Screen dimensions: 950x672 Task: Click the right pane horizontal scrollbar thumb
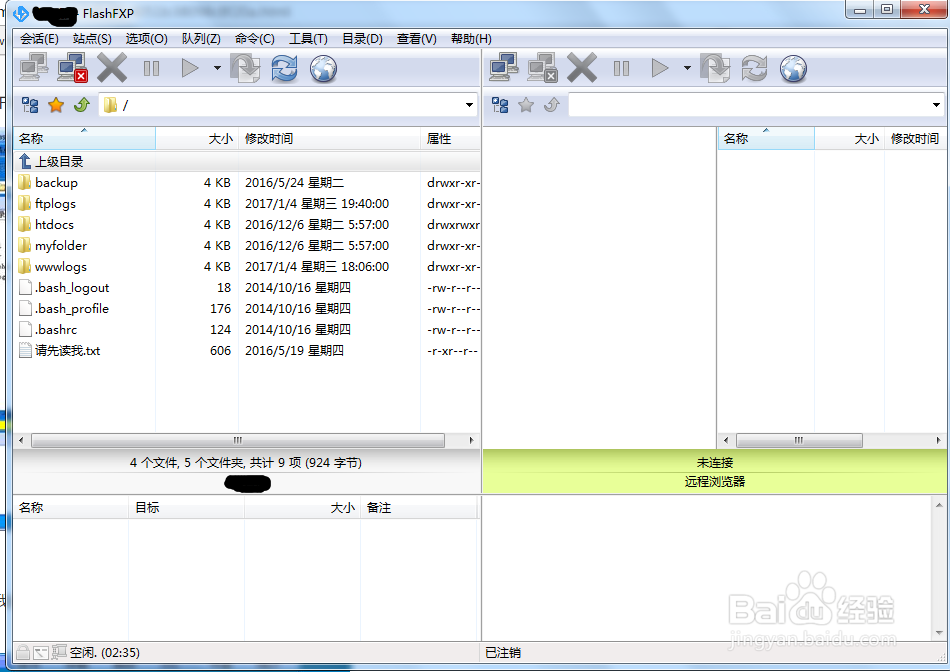pyautogui.click(x=799, y=441)
